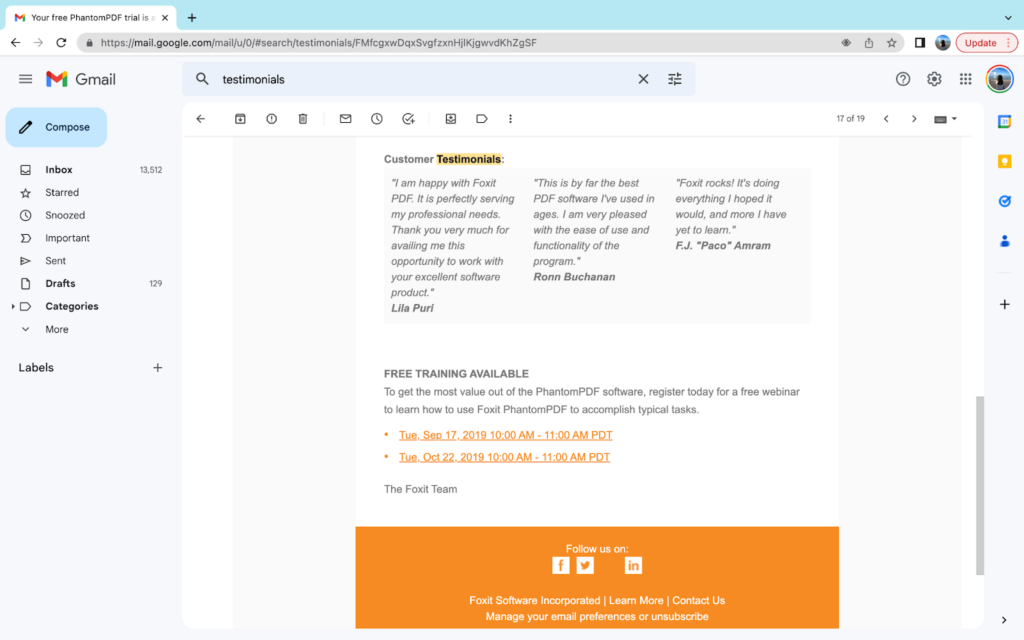
Task: Move email to another folder
Action: tap(451, 119)
